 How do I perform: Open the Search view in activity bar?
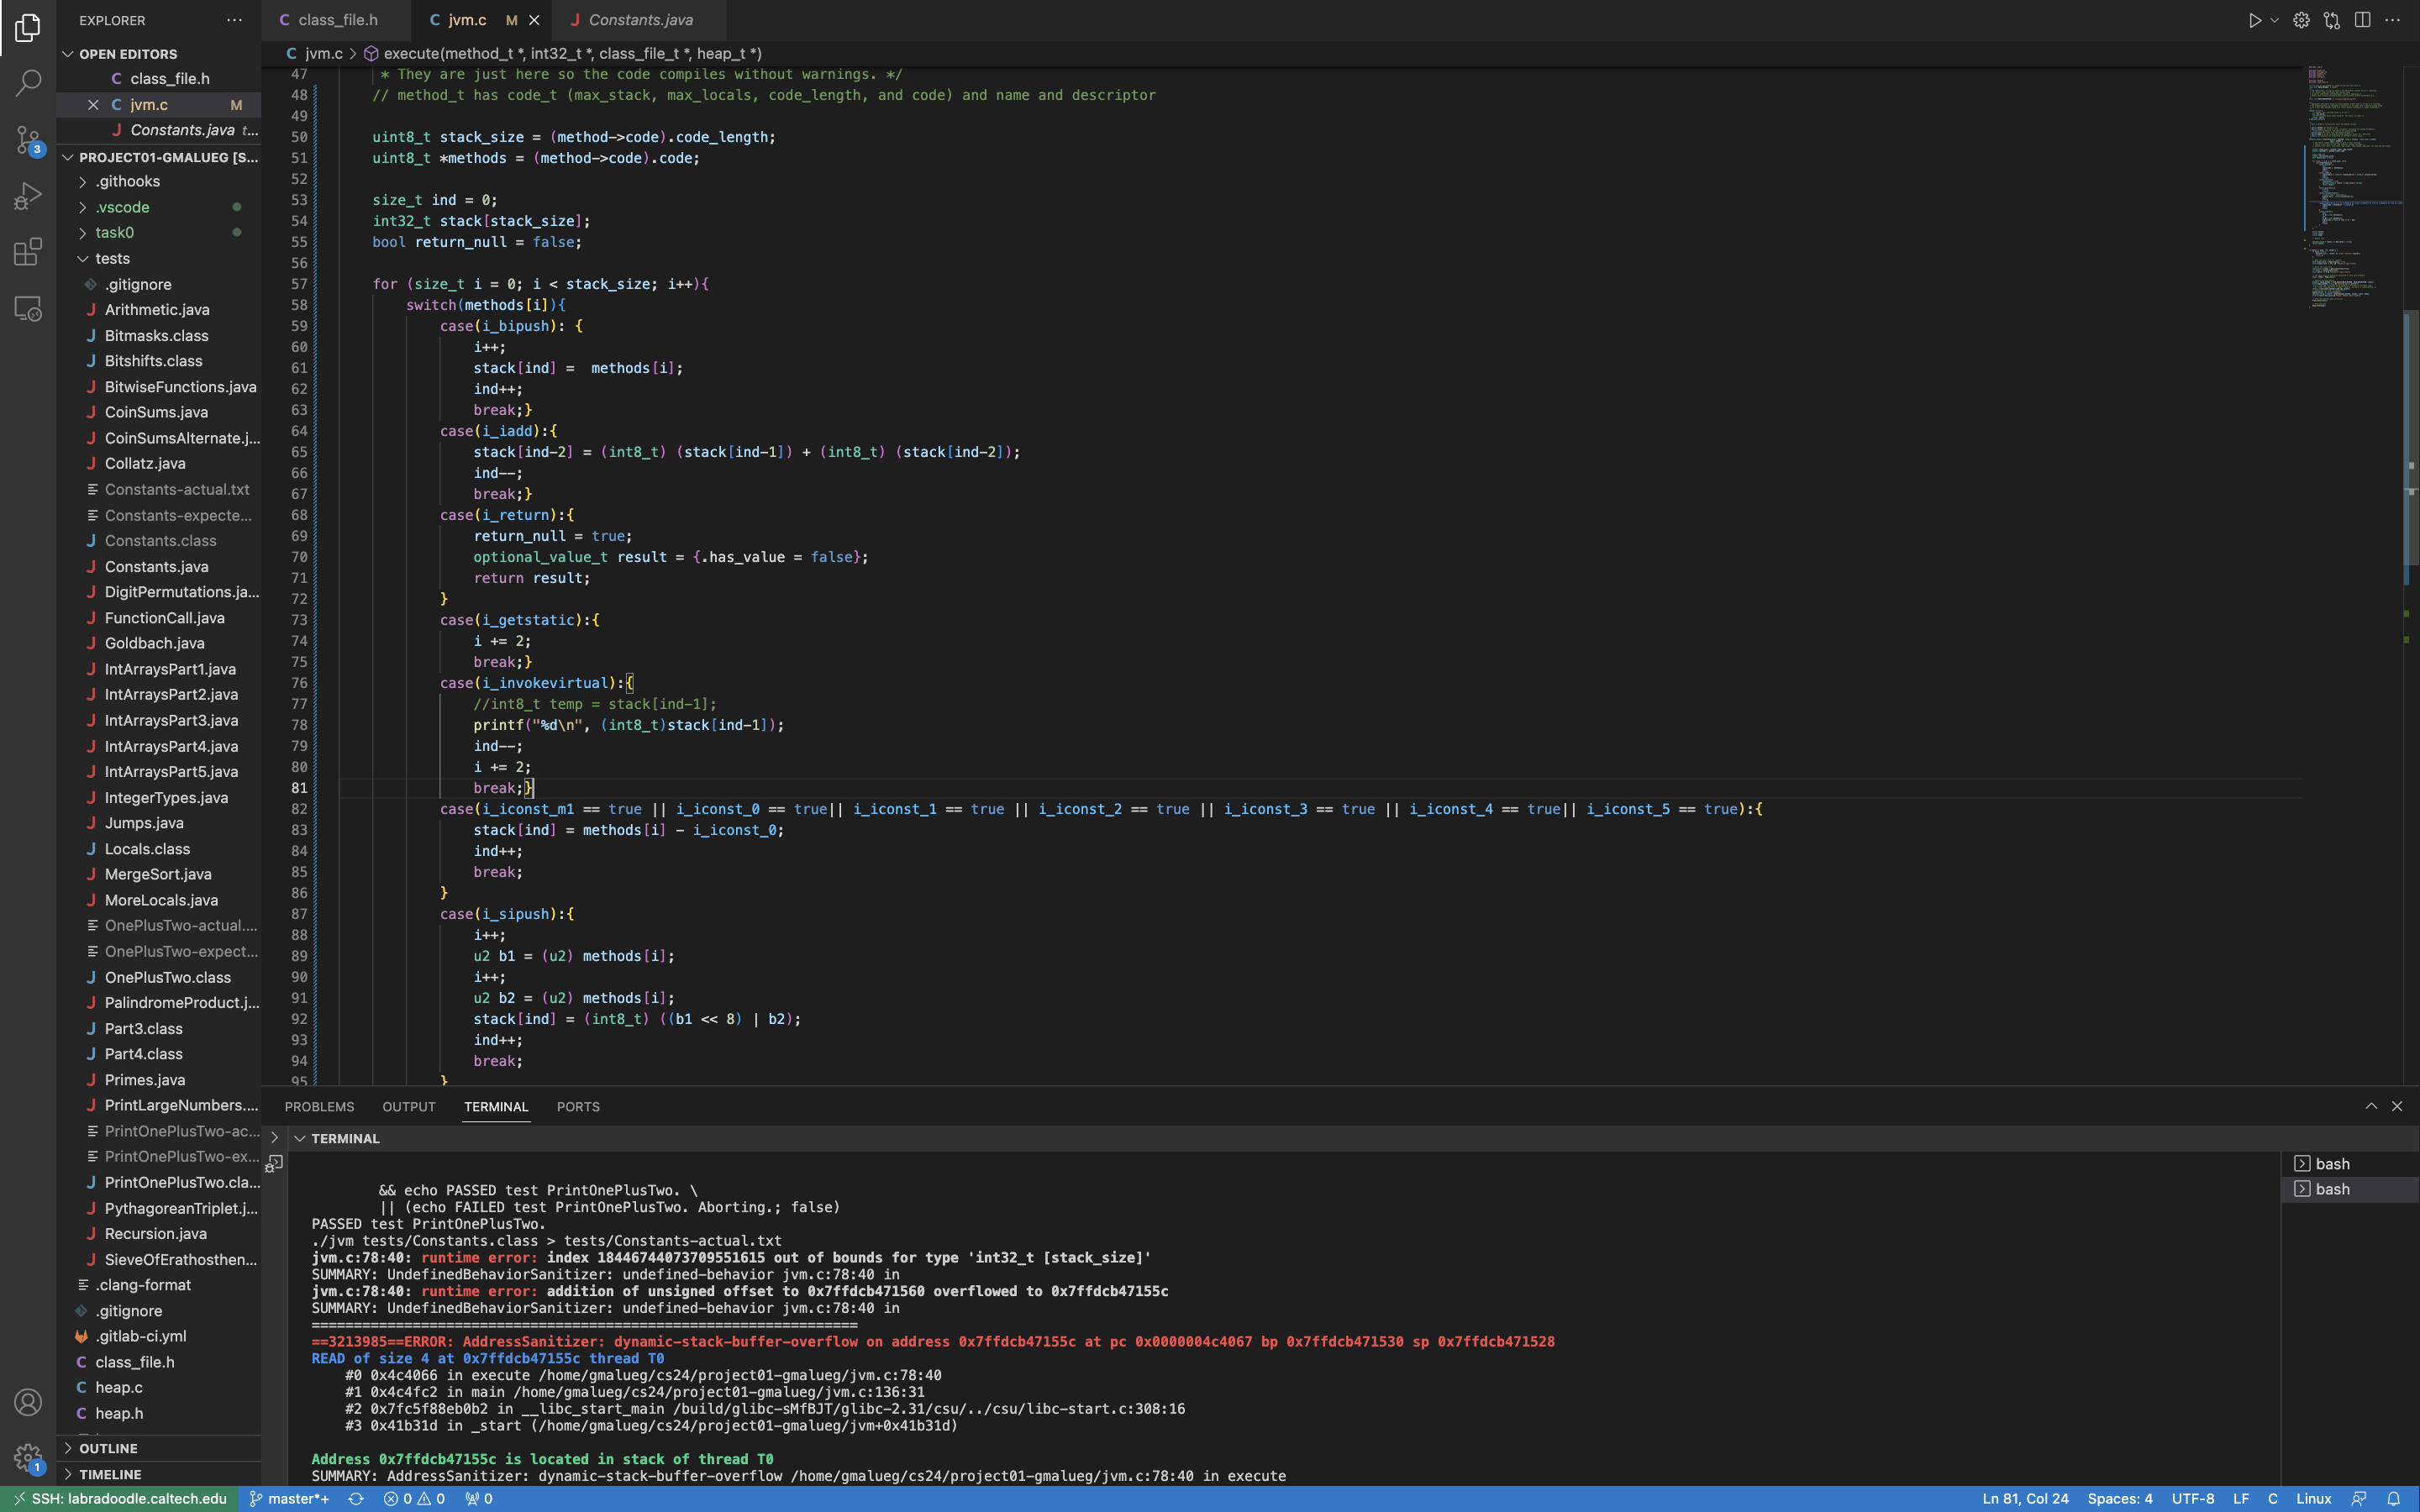tap(28, 83)
